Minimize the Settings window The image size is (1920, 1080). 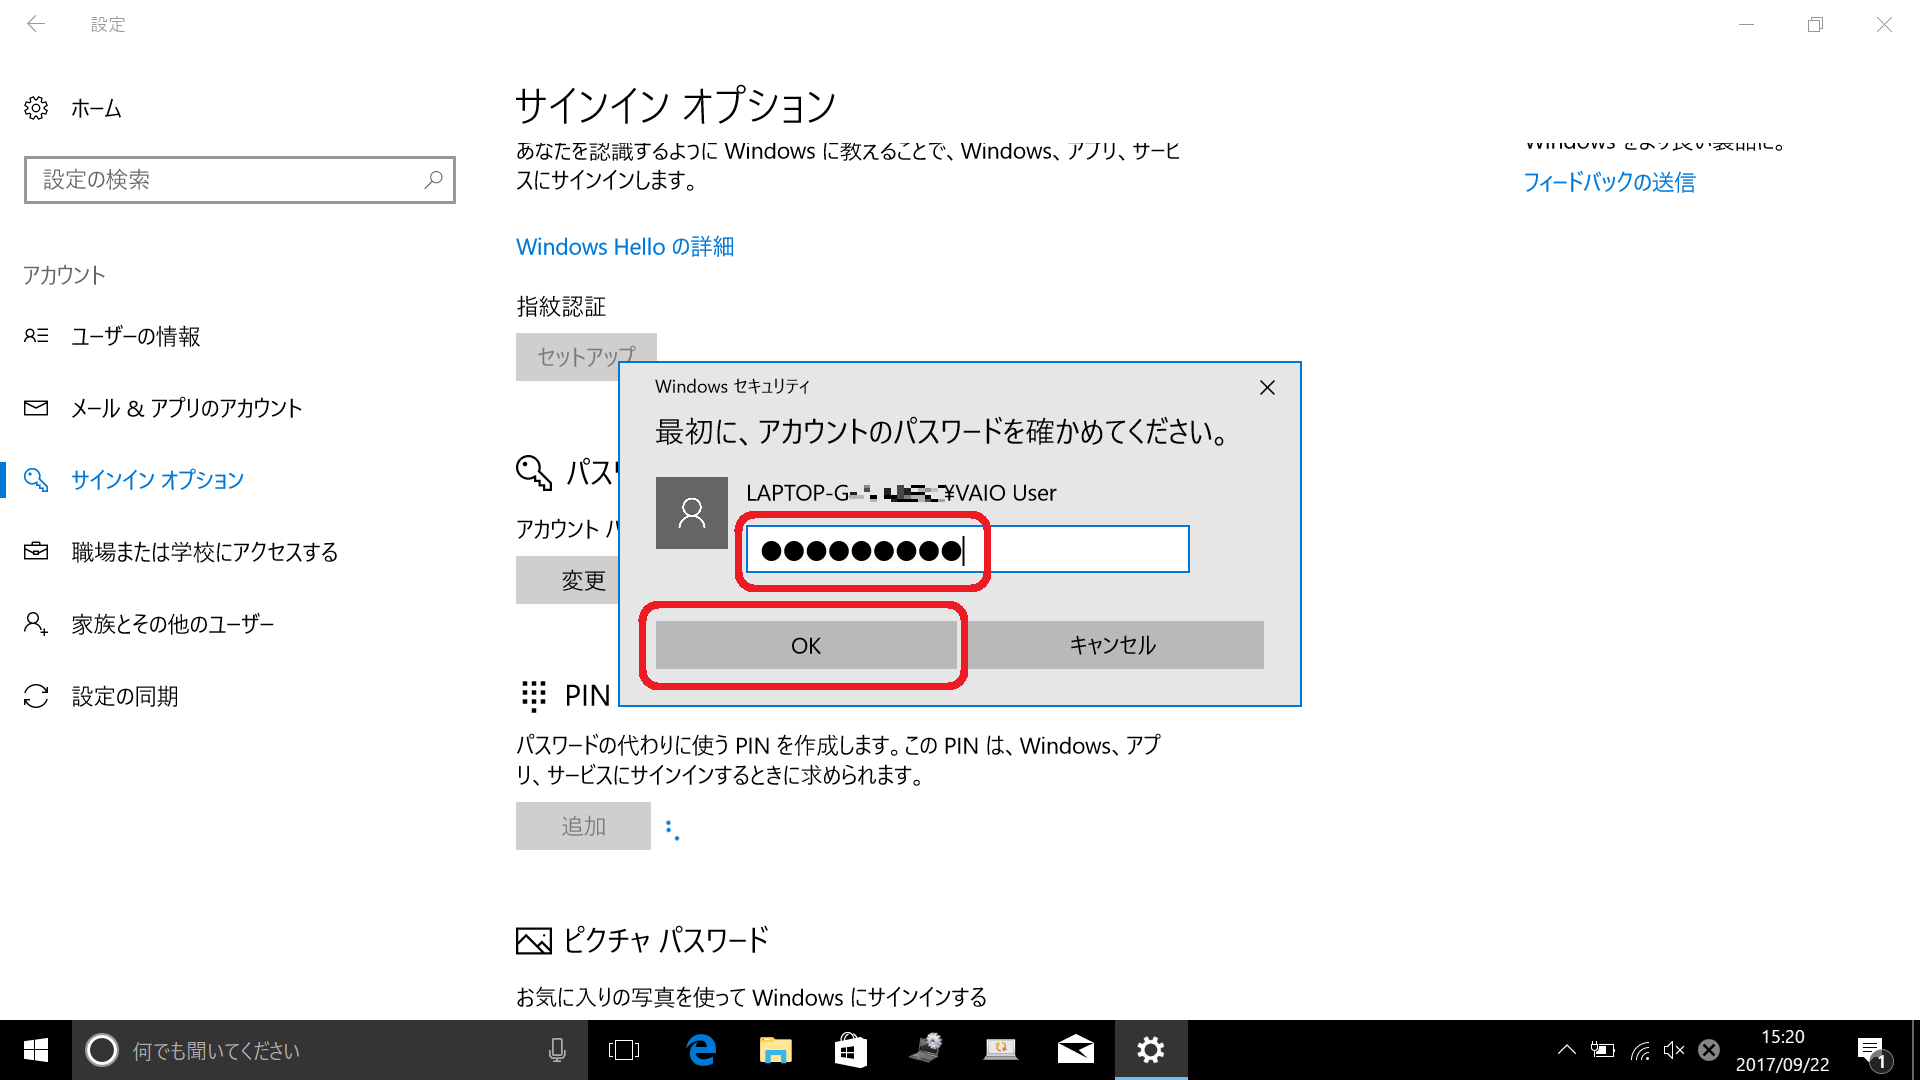(1747, 24)
